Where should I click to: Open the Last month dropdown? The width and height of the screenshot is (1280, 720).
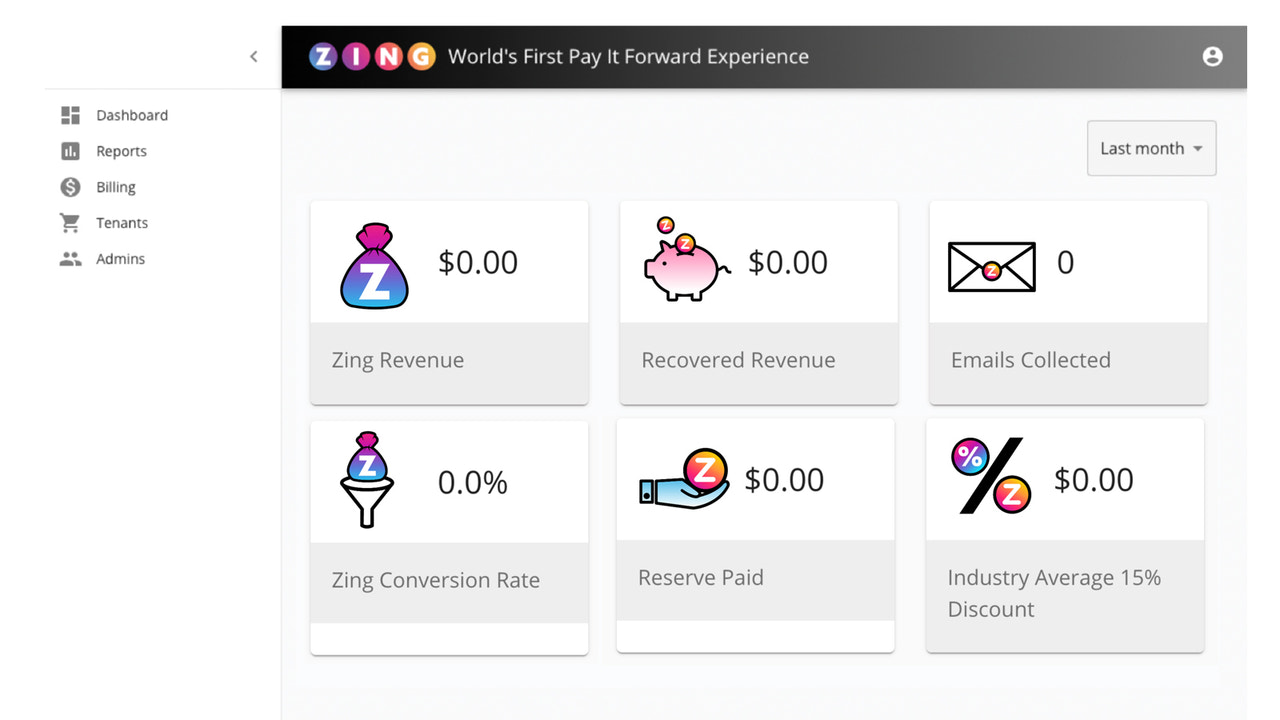(x=1150, y=147)
